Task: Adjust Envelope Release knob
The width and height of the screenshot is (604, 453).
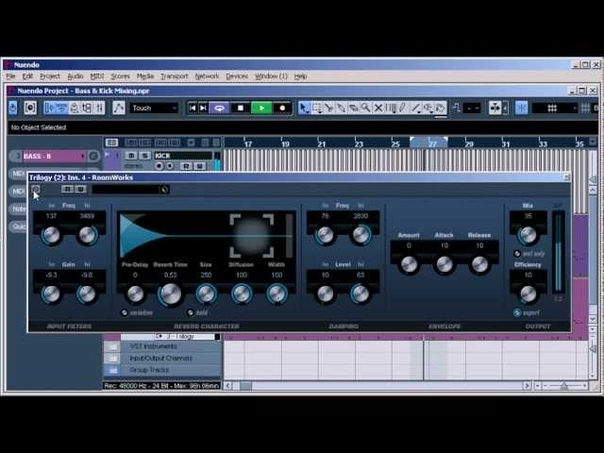Action: click(x=480, y=265)
